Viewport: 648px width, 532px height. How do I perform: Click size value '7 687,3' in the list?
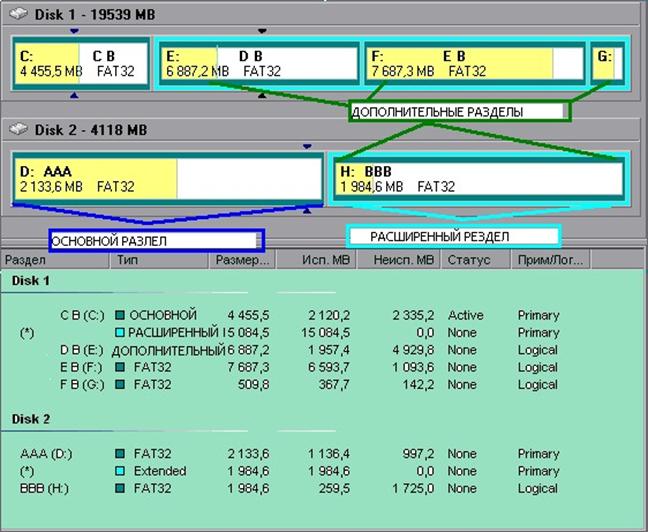coord(248,367)
